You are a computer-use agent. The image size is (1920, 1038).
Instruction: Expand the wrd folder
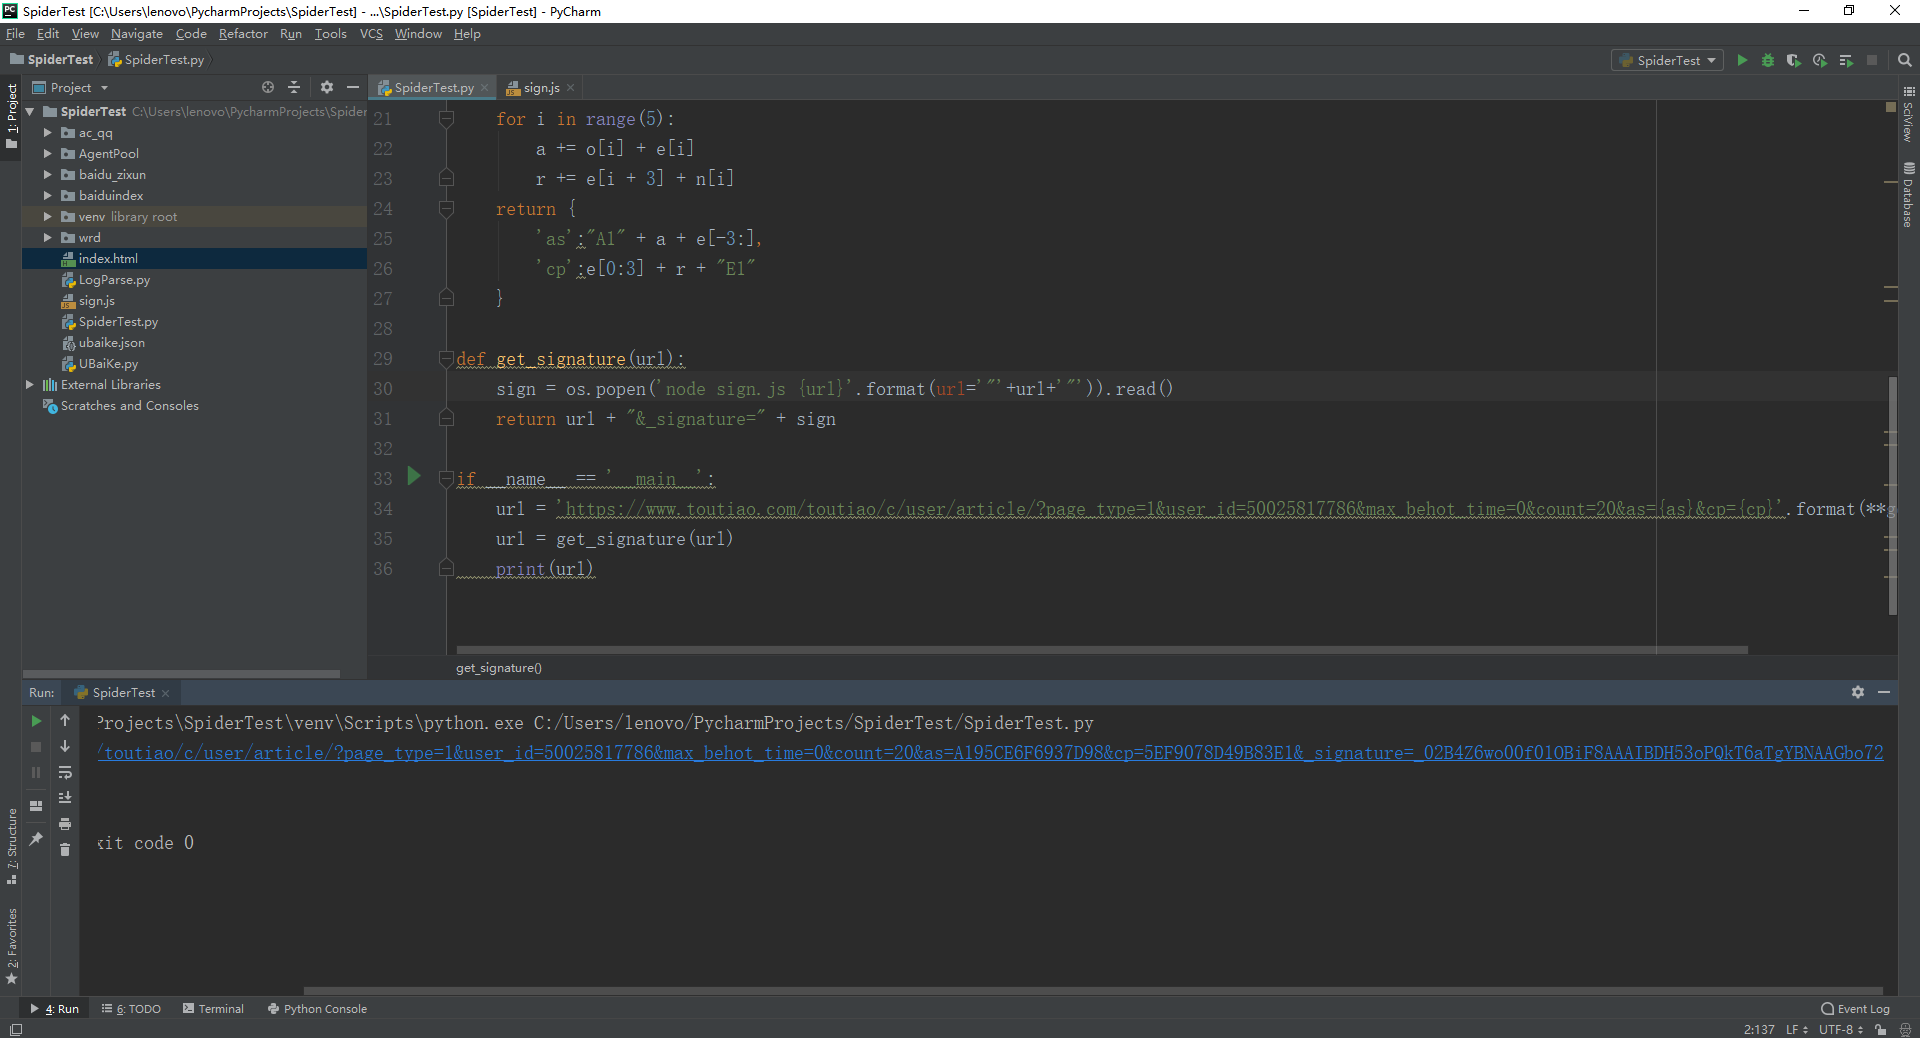47,238
